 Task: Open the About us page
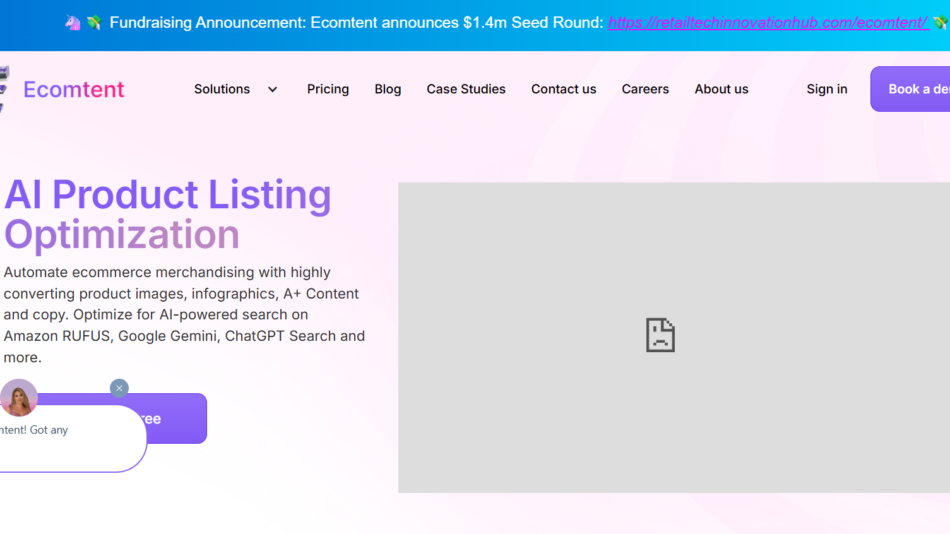click(721, 89)
